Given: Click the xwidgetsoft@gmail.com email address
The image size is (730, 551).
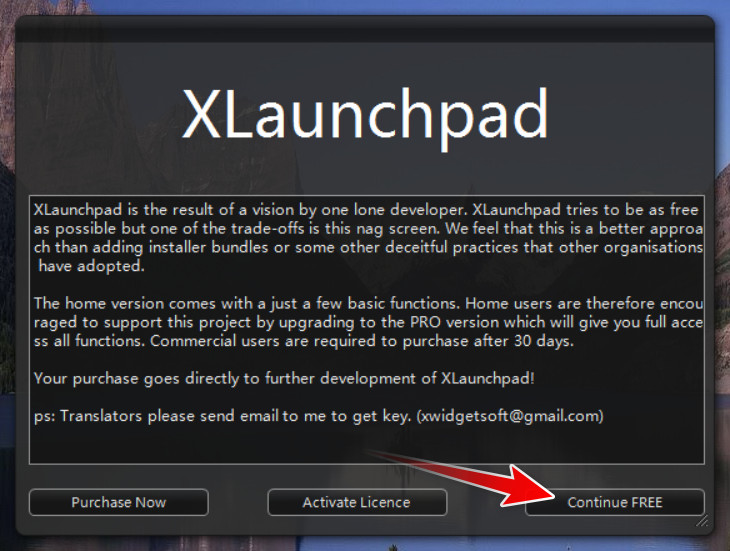Looking at the screenshot, I should [x=510, y=415].
